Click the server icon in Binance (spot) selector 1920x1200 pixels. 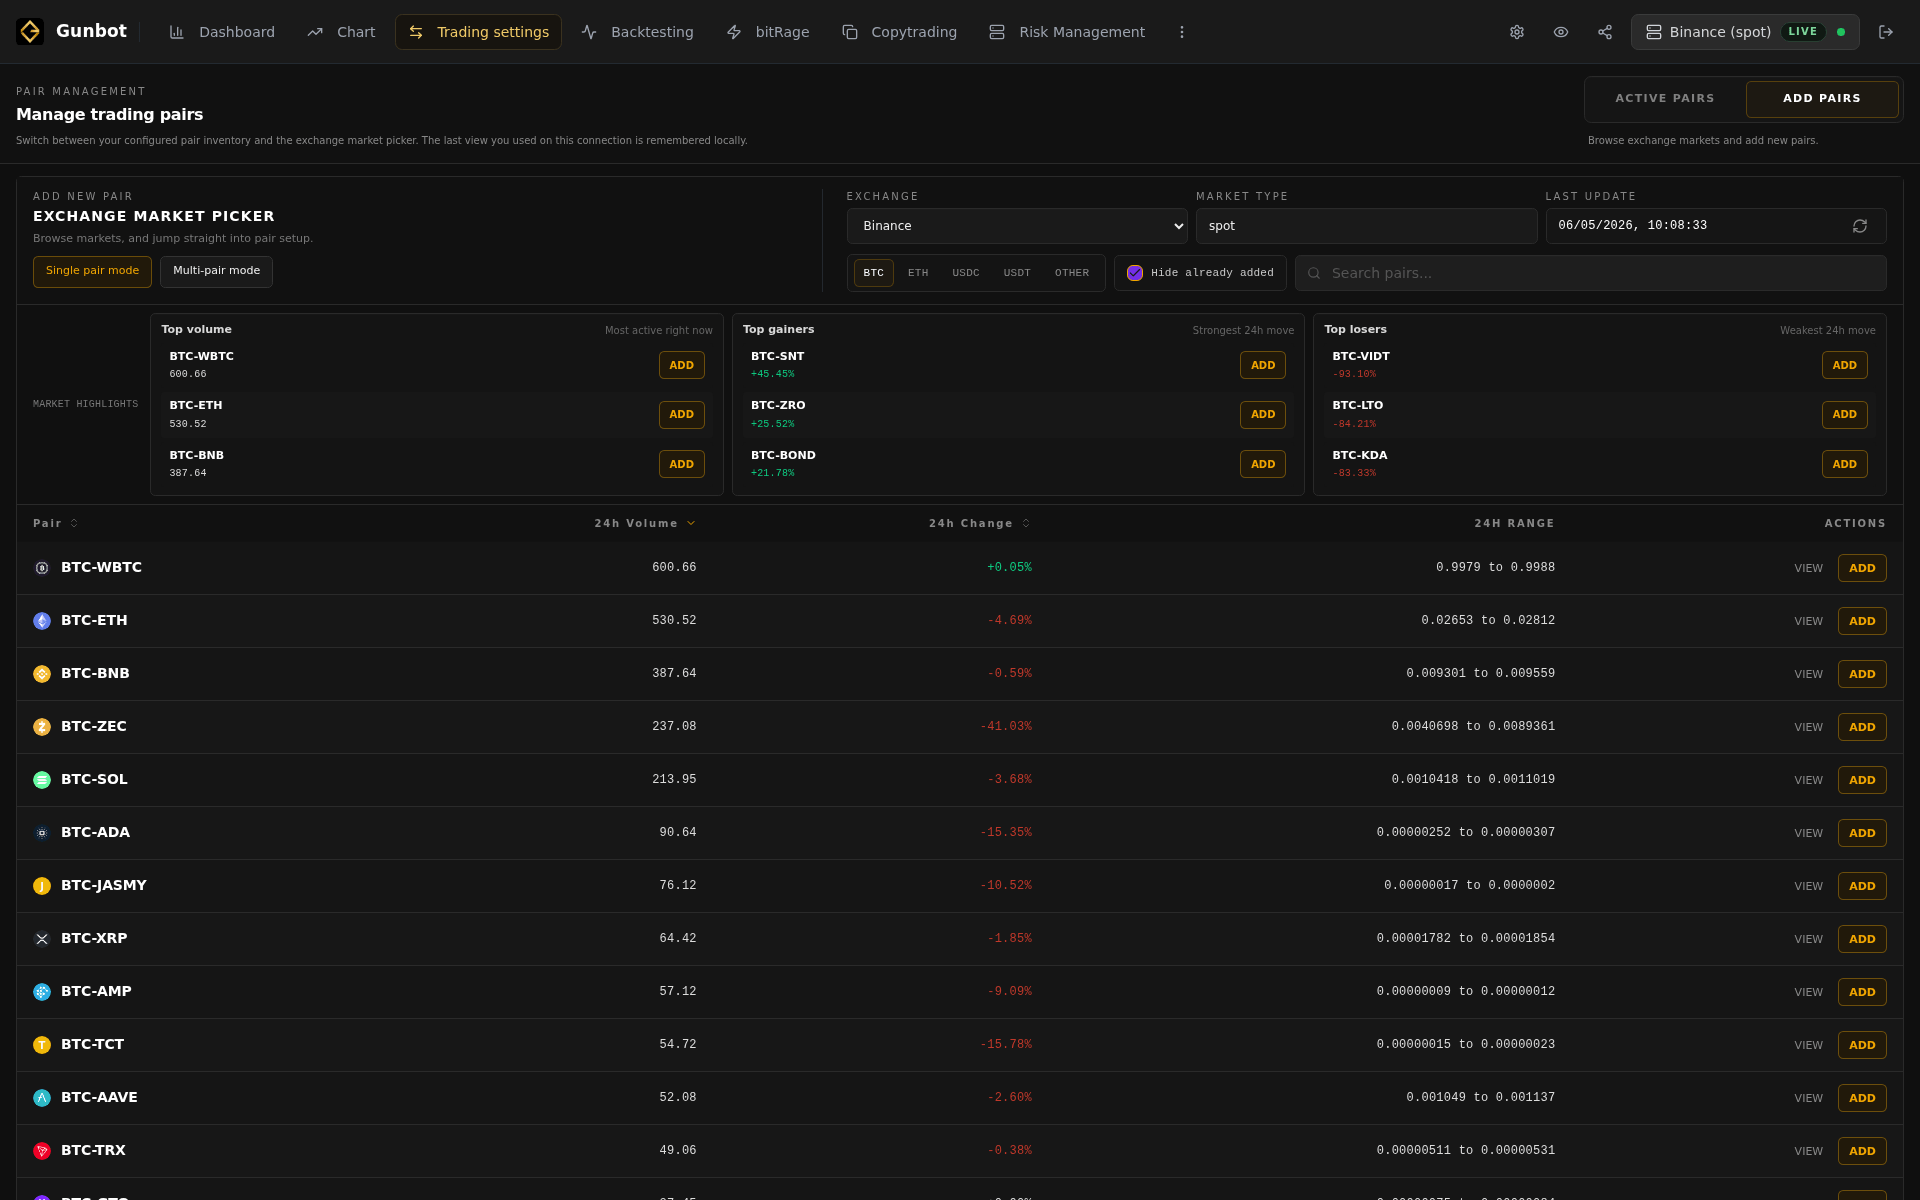pyautogui.click(x=1654, y=32)
